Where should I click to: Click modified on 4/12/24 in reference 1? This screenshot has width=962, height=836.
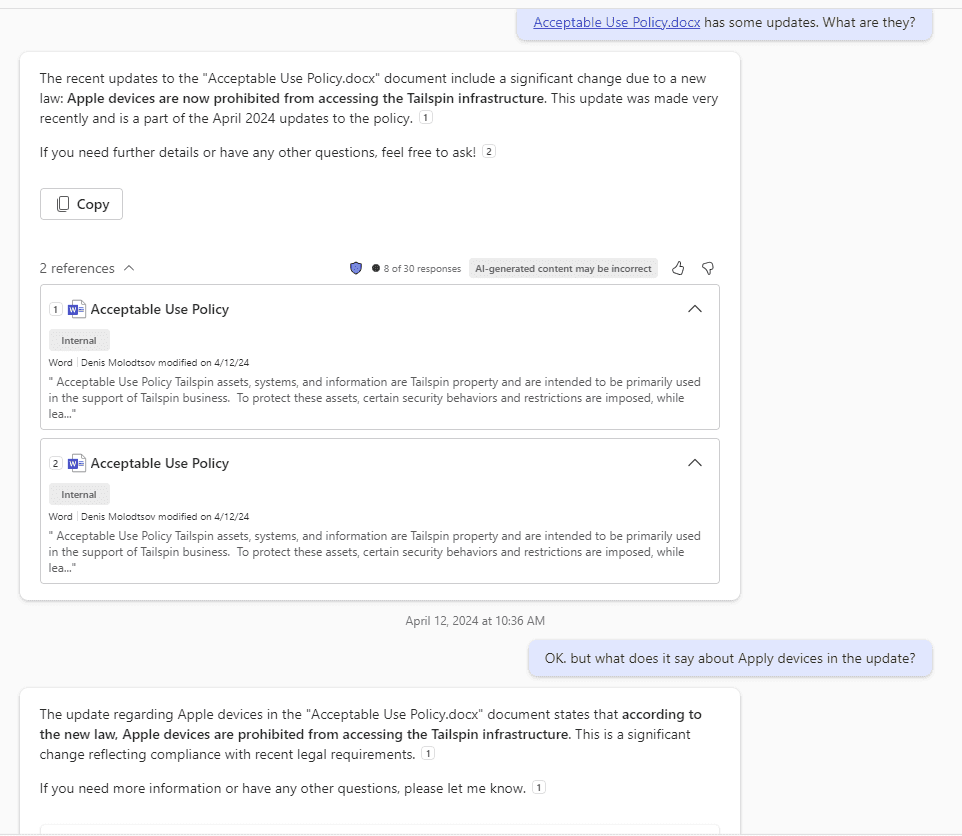(x=204, y=362)
